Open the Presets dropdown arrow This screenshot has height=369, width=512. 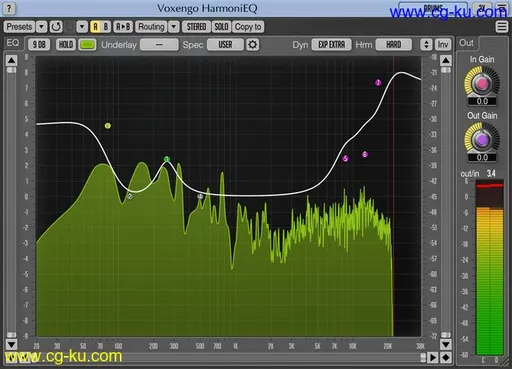(x=41, y=27)
